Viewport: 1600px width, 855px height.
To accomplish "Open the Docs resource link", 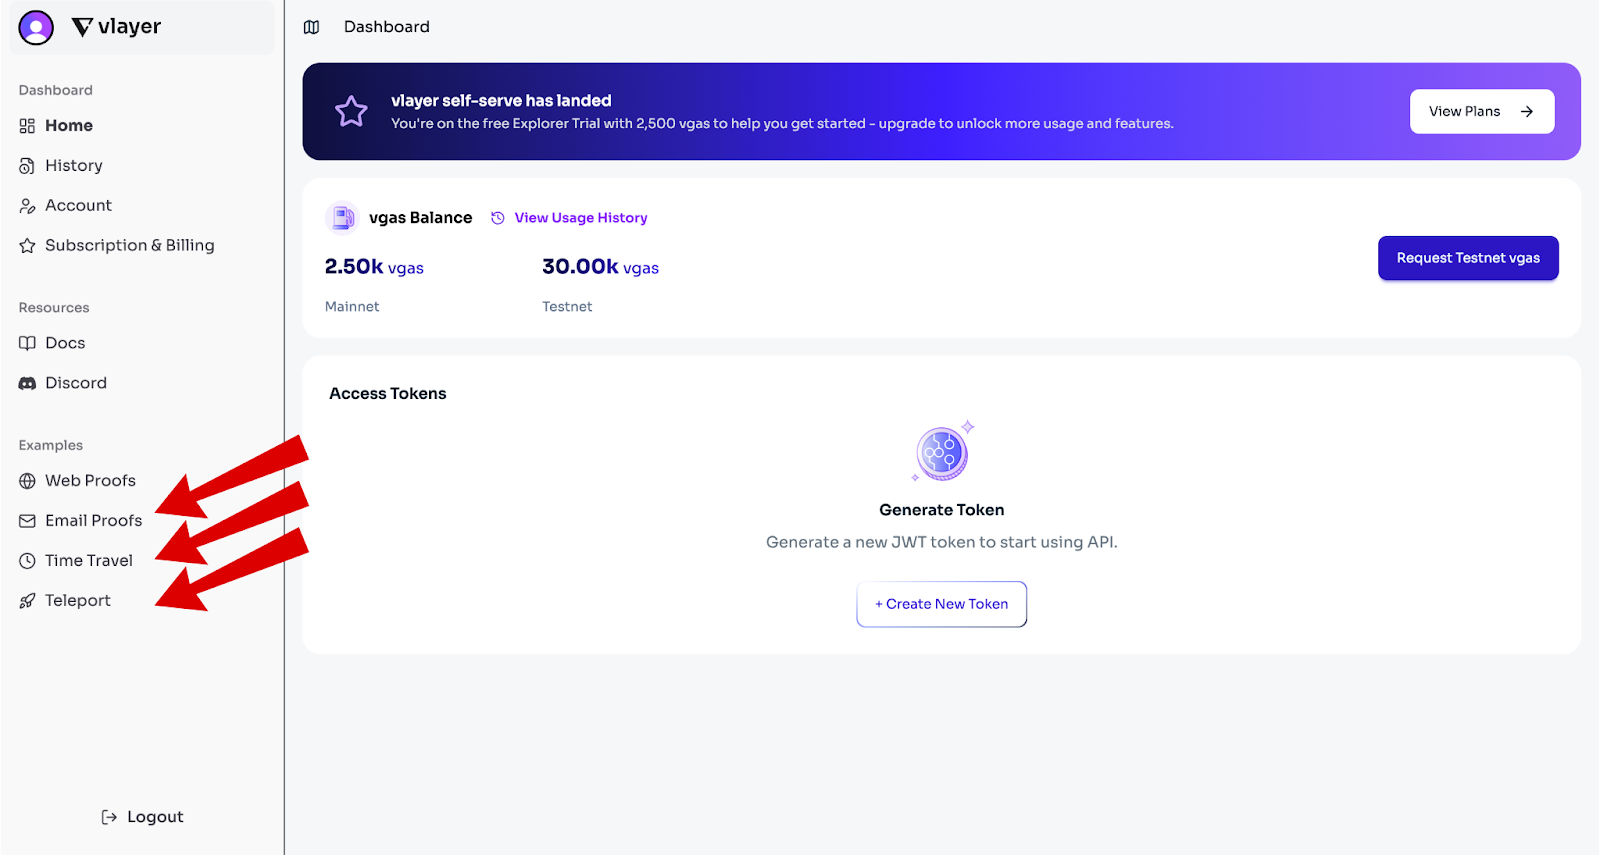I will pyautogui.click(x=65, y=343).
